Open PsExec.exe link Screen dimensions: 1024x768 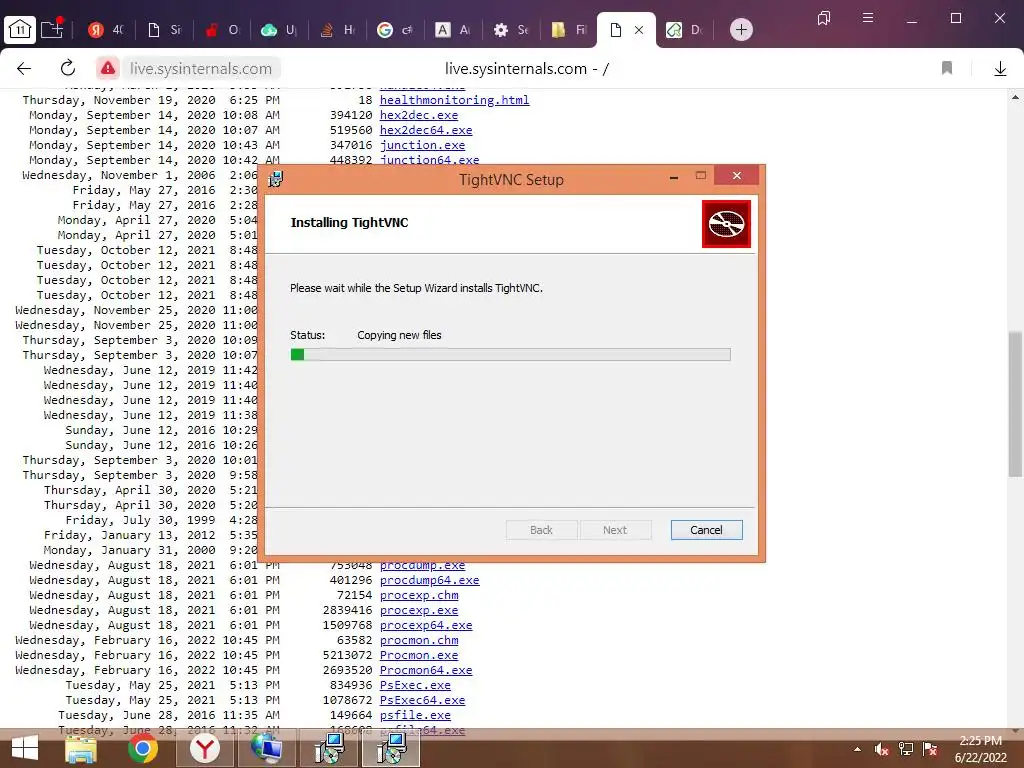pyautogui.click(x=415, y=685)
